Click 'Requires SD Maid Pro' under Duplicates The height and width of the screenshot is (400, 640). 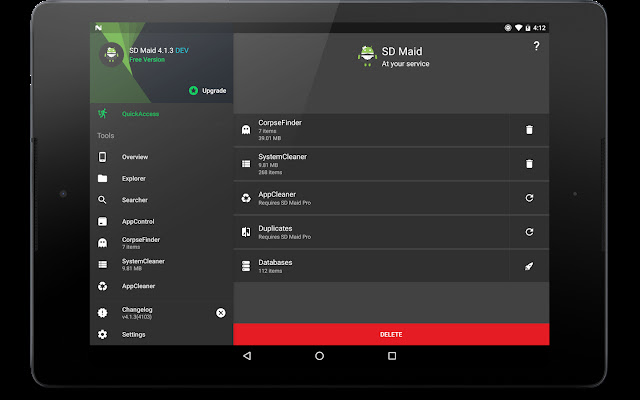284,237
